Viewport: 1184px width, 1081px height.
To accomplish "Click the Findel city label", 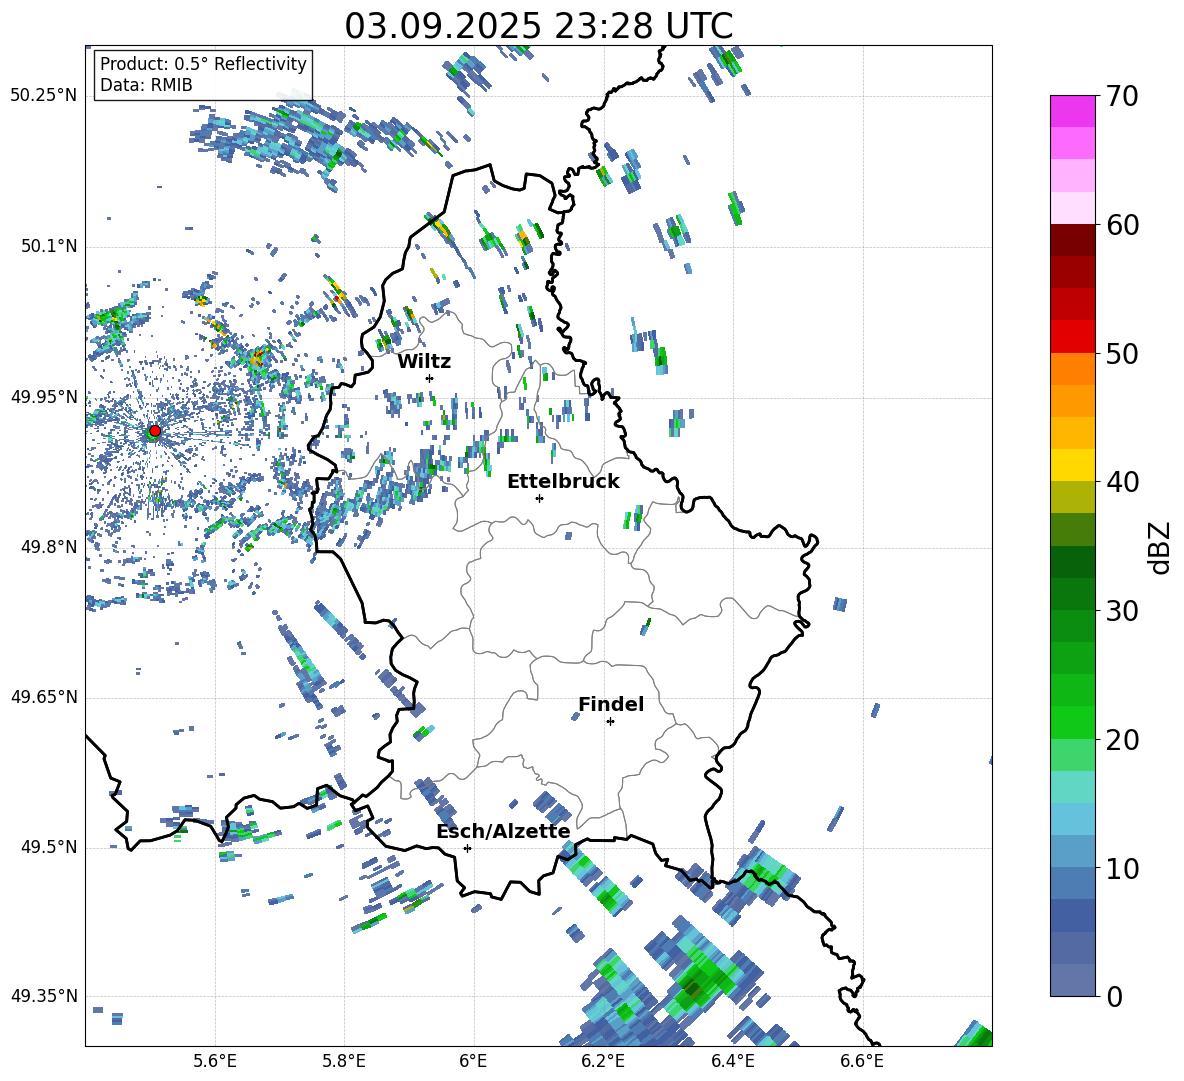I will [x=611, y=704].
